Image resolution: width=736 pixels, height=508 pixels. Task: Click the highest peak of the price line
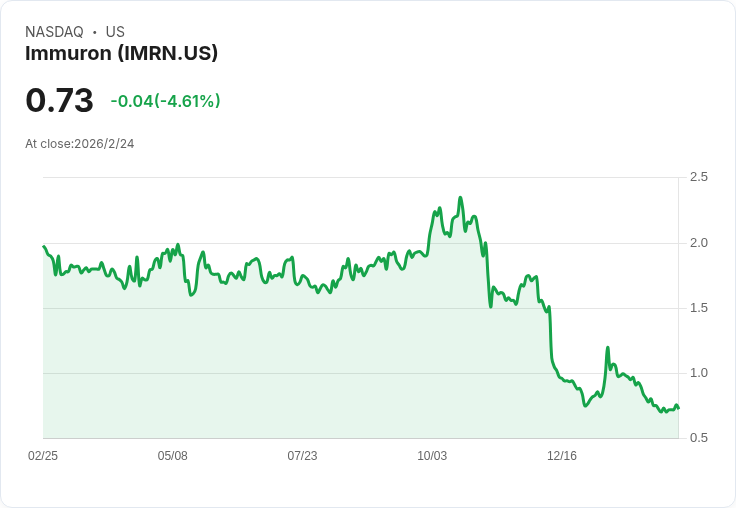tap(460, 198)
